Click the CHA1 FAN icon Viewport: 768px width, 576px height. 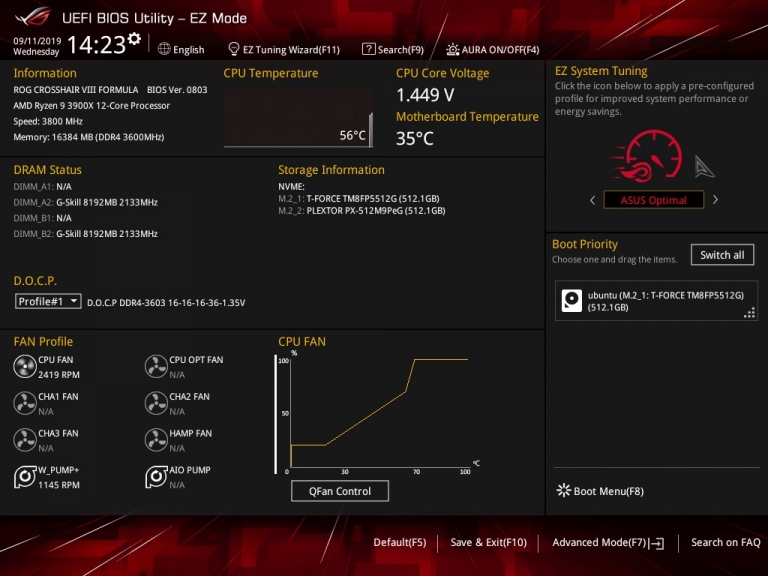24,403
